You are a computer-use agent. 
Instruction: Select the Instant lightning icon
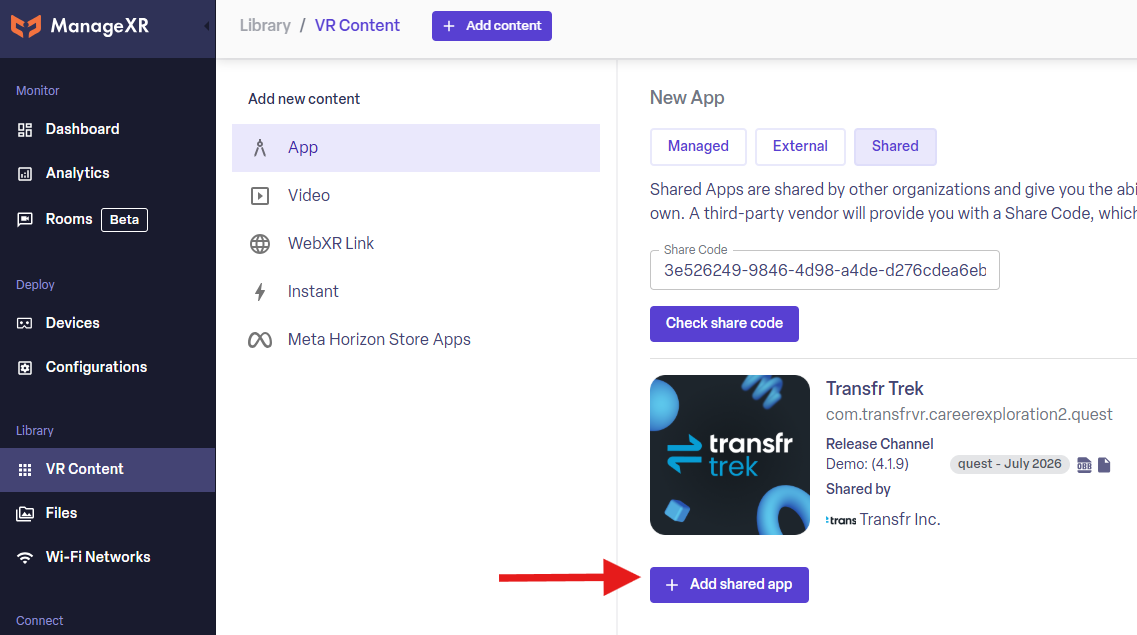click(x=260, y=291)
